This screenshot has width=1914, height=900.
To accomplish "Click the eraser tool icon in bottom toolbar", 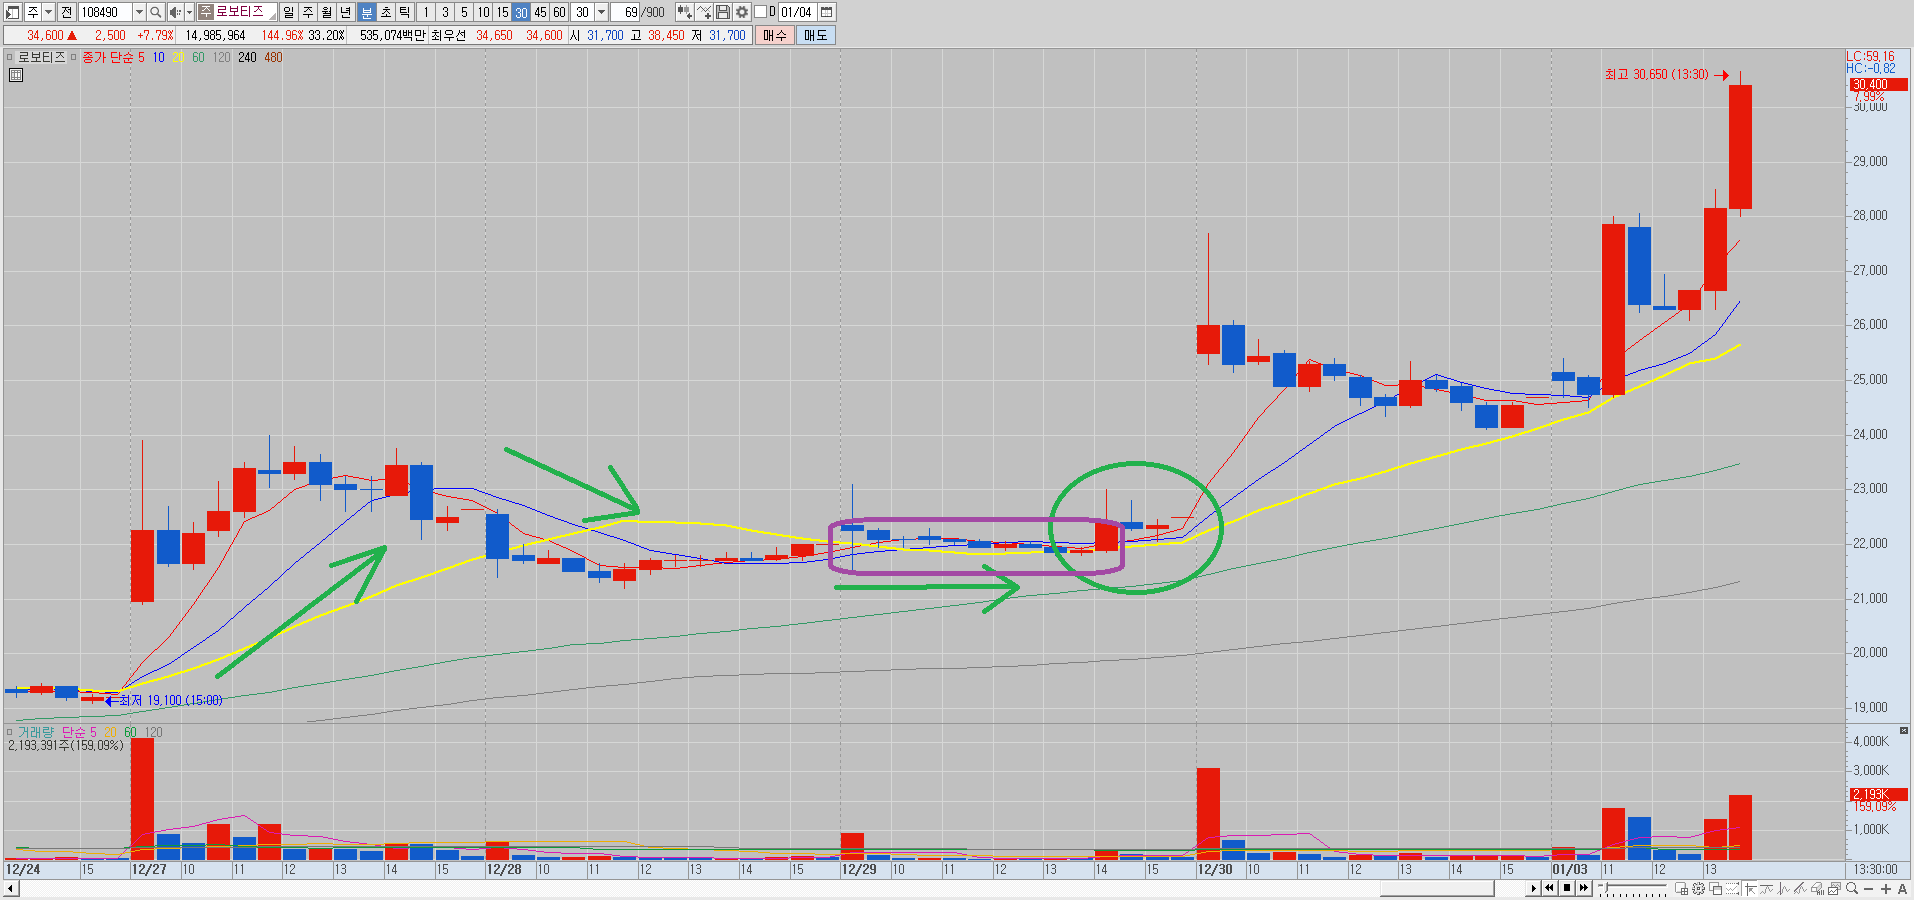I will 1818,888.
